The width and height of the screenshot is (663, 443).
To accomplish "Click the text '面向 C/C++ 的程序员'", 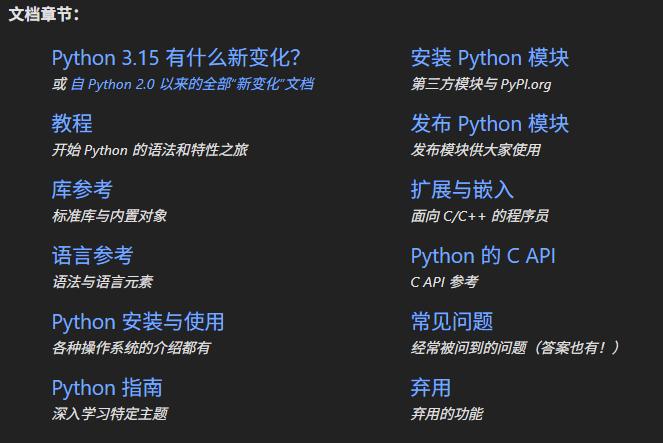I will (x=479, y=216).
